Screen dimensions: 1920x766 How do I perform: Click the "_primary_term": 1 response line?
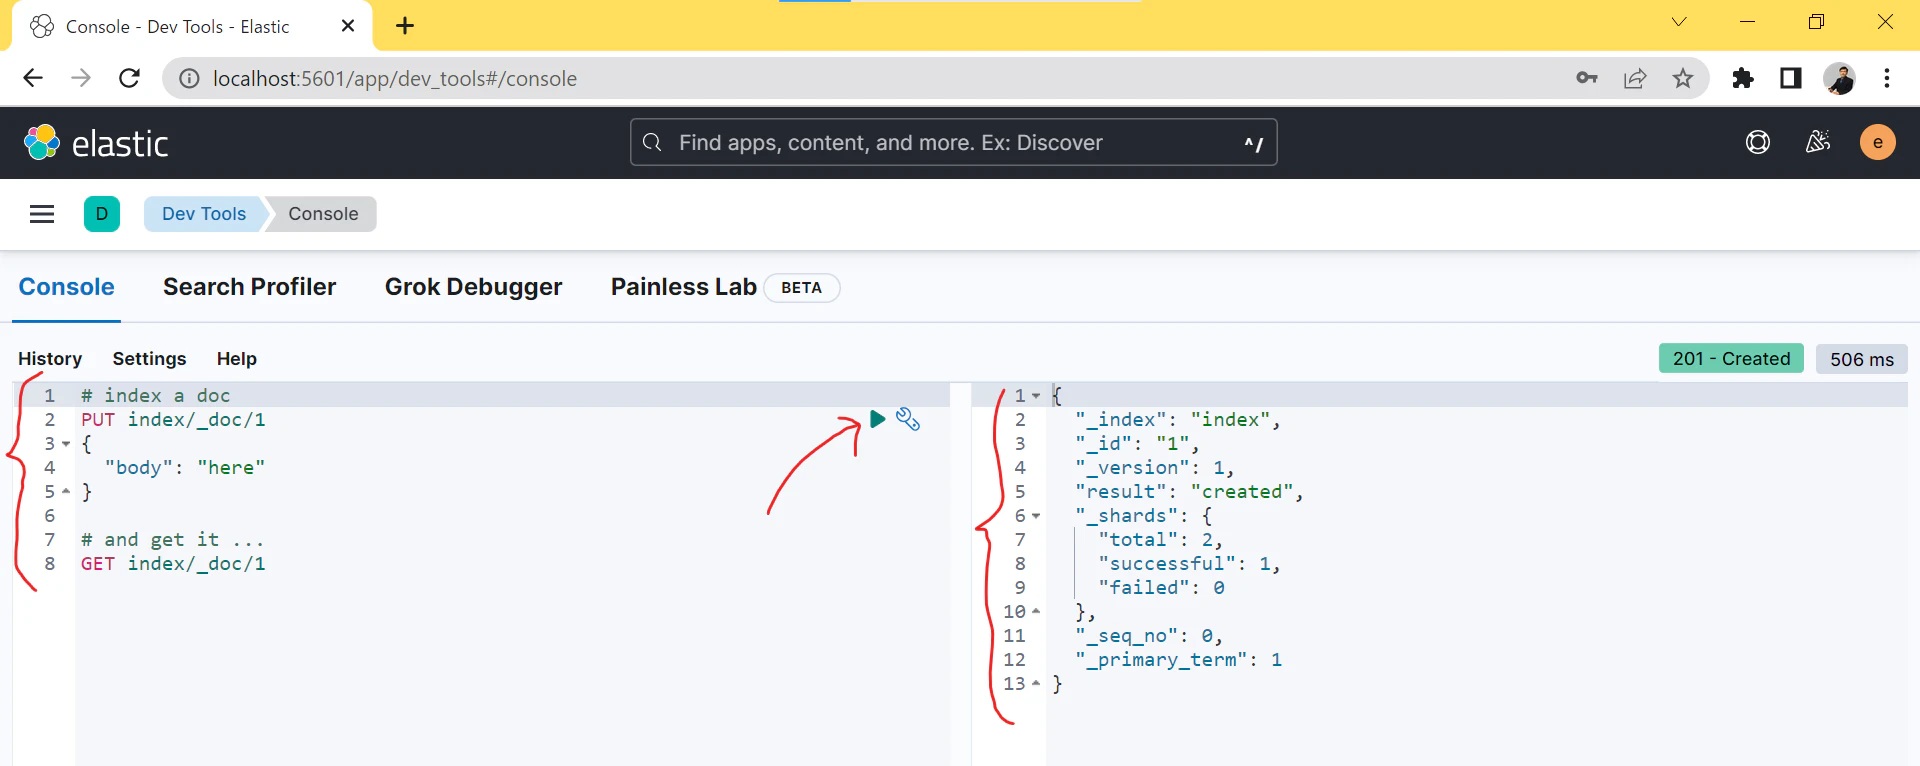(x=1178, y=660)
